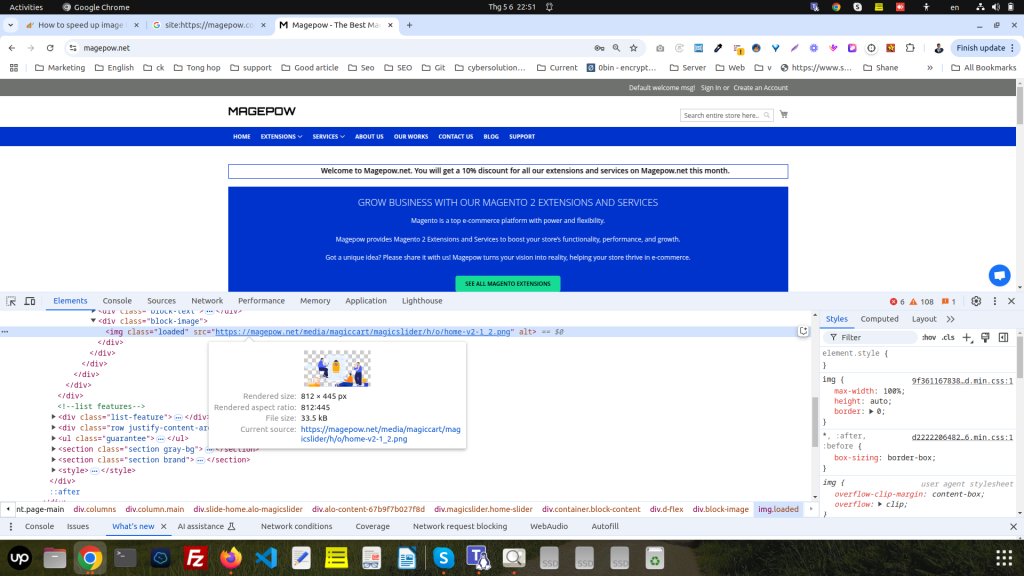The width and height of the screenshot is (1024, 576).
Task: Show hidden bookmarks with the chevron
Action: 930,68
